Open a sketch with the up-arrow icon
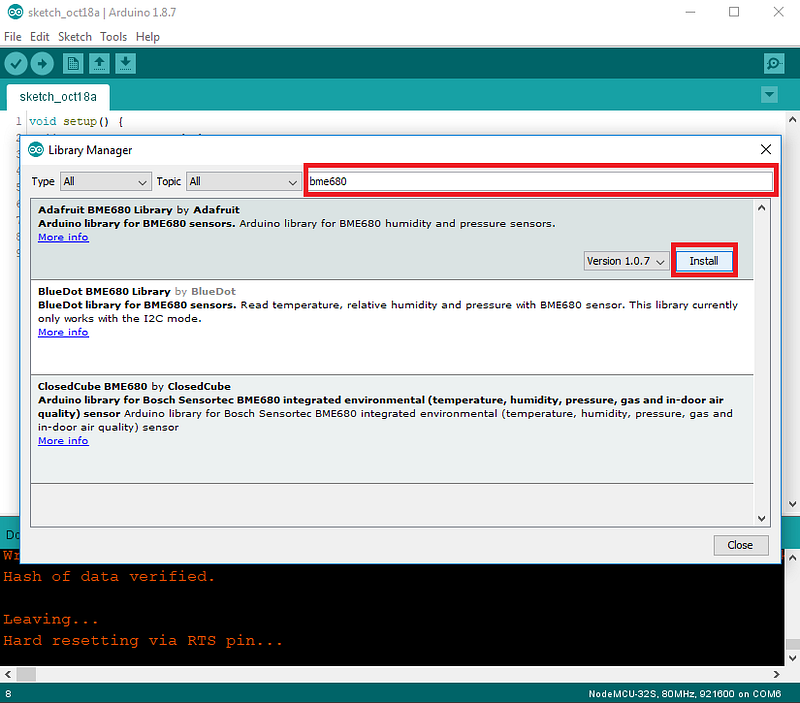 pos(99,64)
